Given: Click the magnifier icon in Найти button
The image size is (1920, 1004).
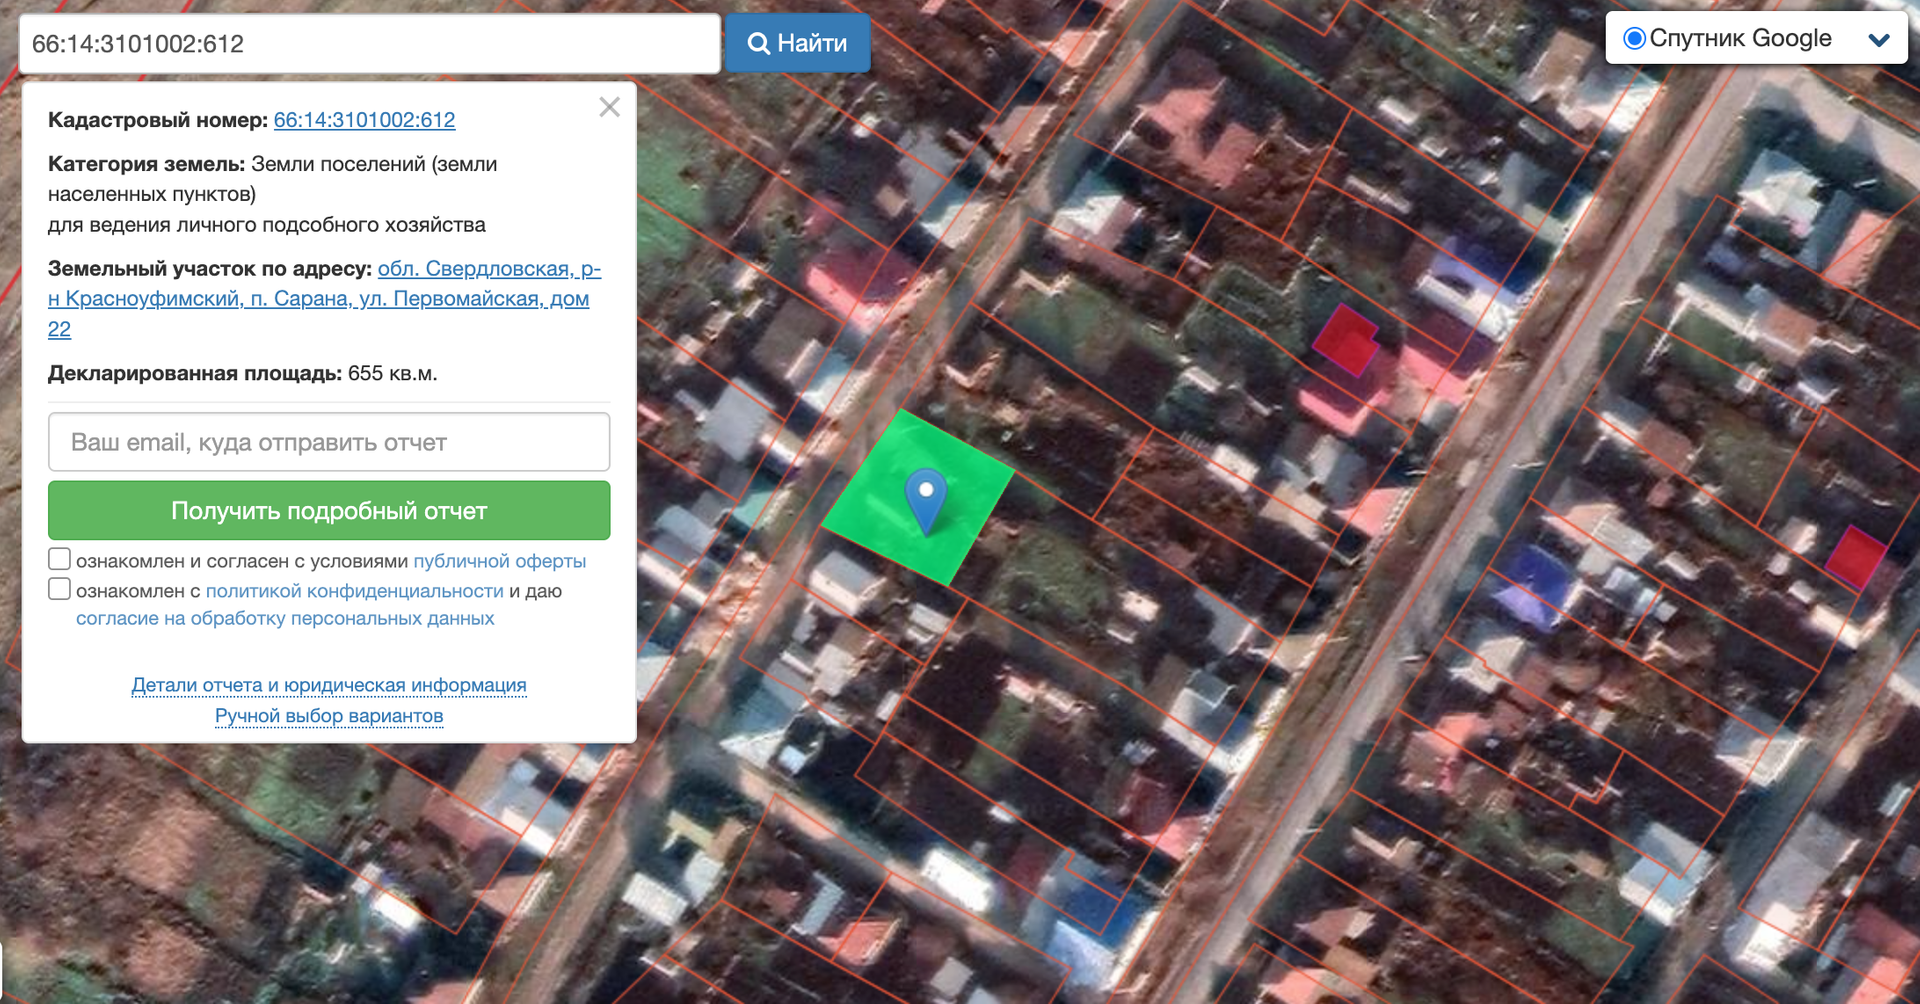Looking at the screenshot, I should 759,44.
